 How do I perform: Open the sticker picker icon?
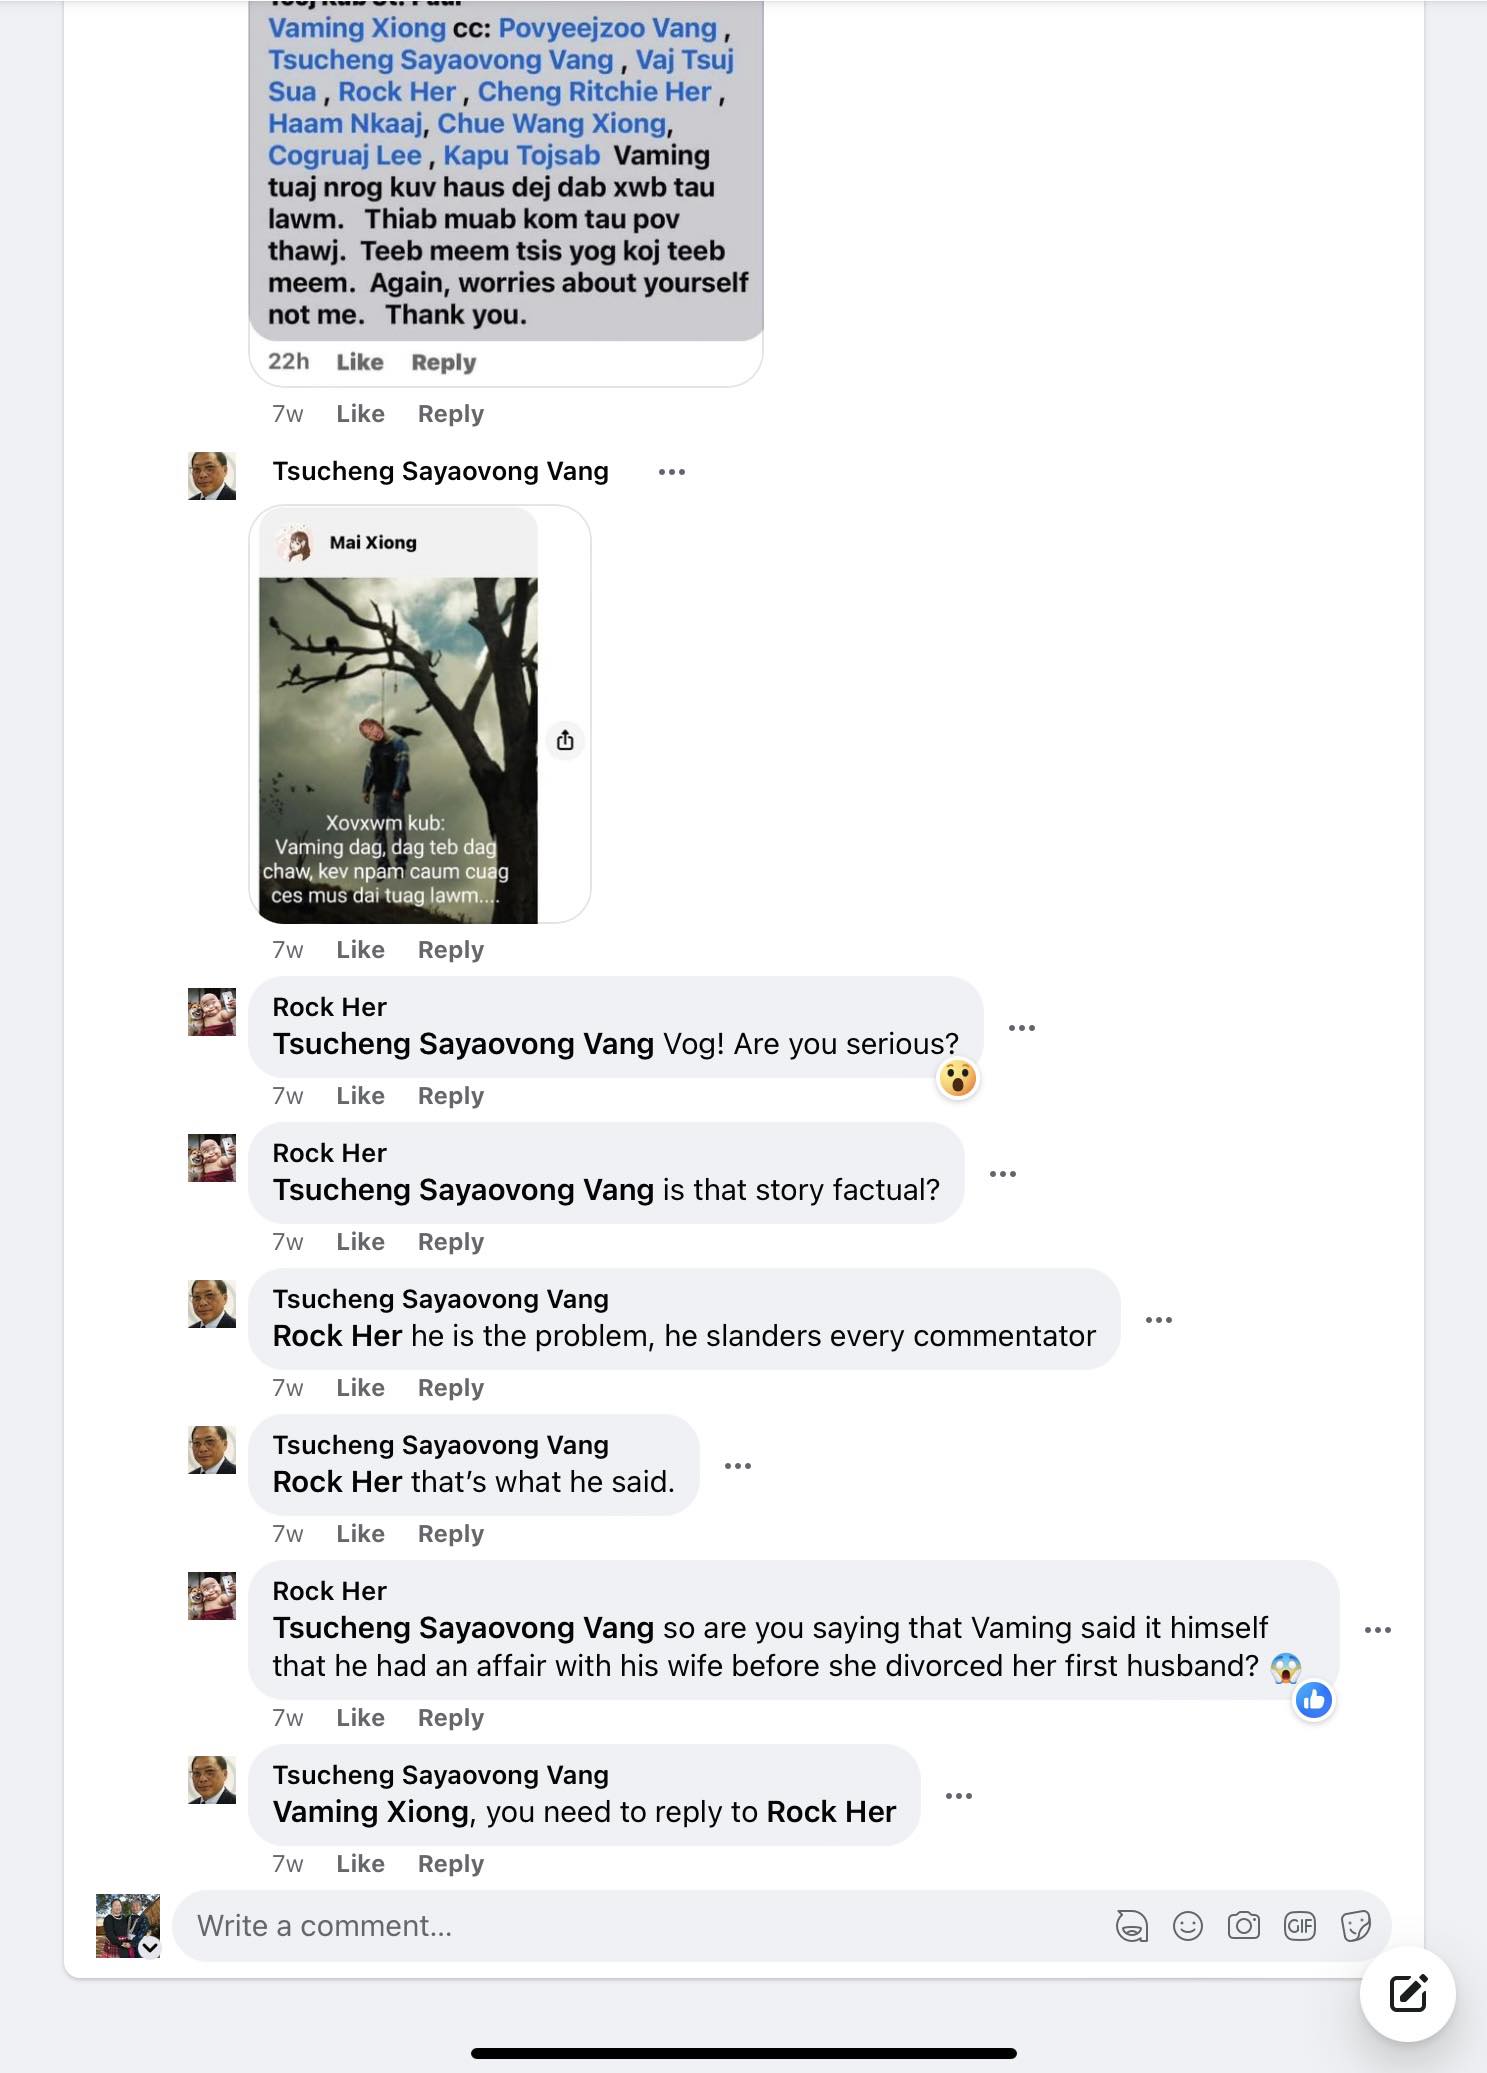(x=1355, y=1926)
